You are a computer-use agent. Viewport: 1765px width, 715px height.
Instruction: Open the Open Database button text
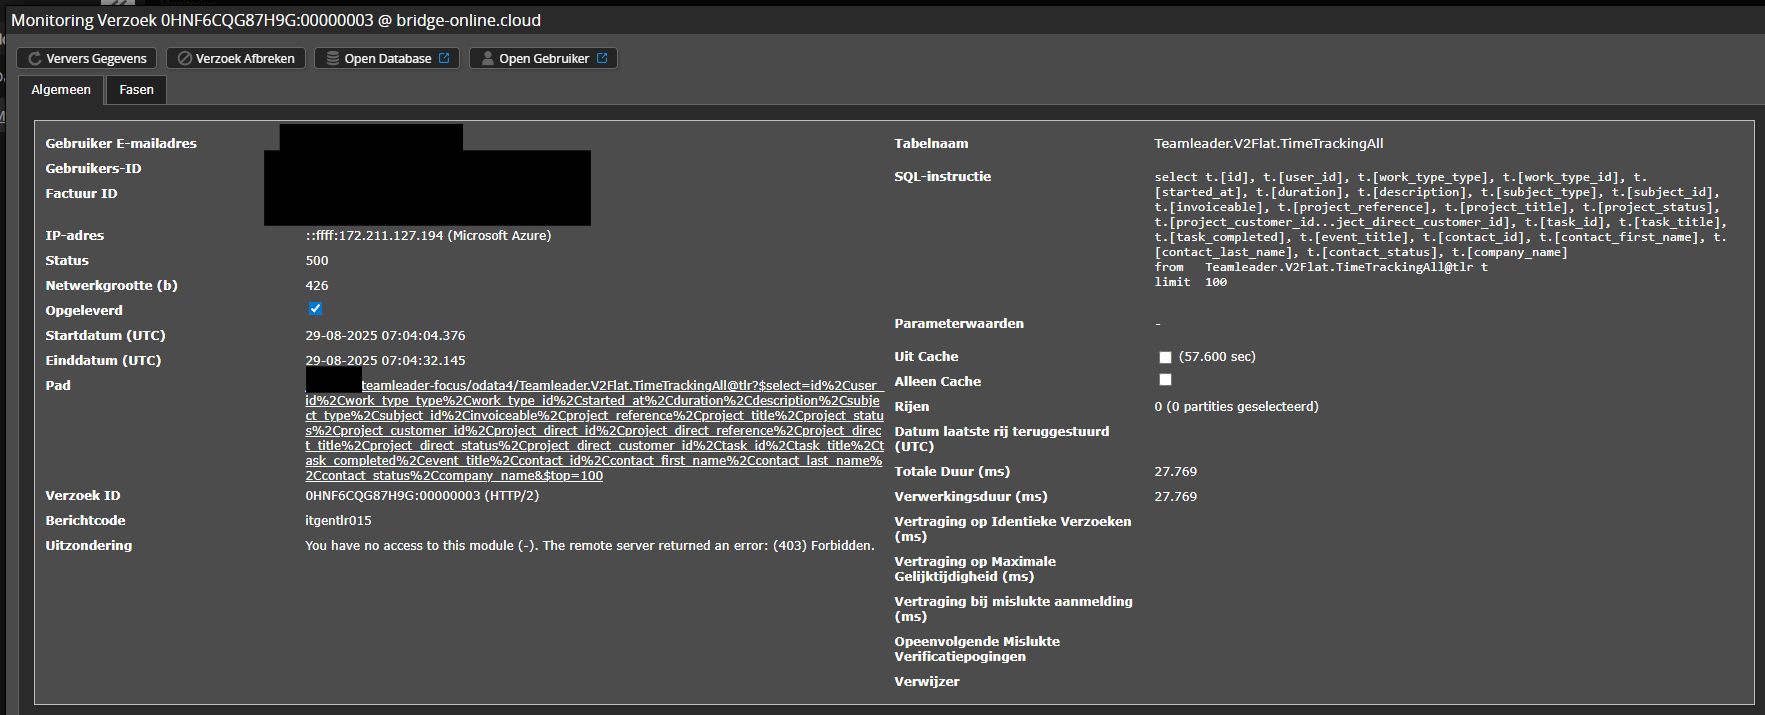pos(387,59)
